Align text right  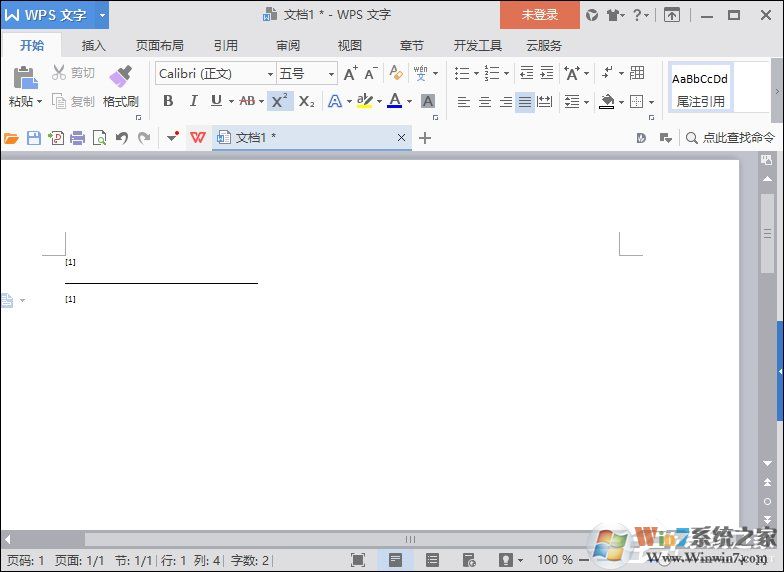(506, 102)
